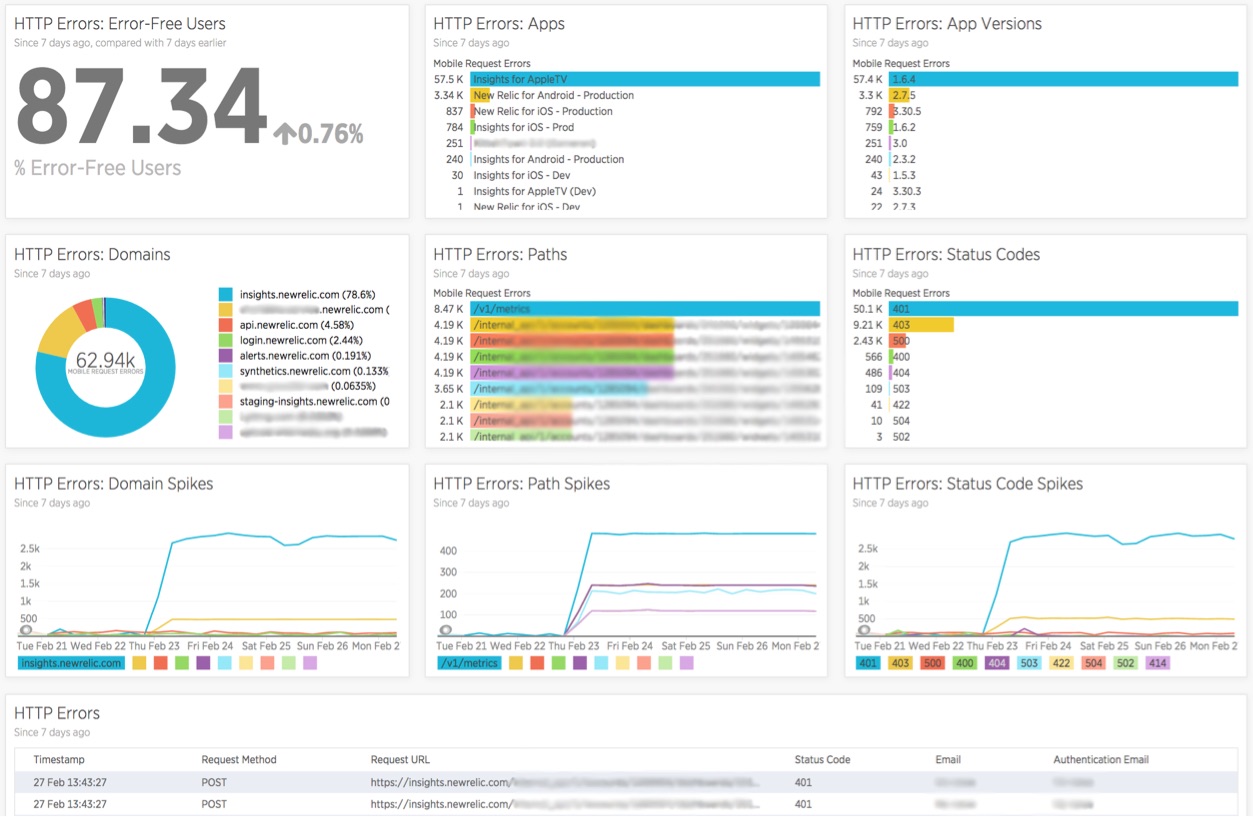Click the 401 bar in Status Codes widget

click(1063, 309)
